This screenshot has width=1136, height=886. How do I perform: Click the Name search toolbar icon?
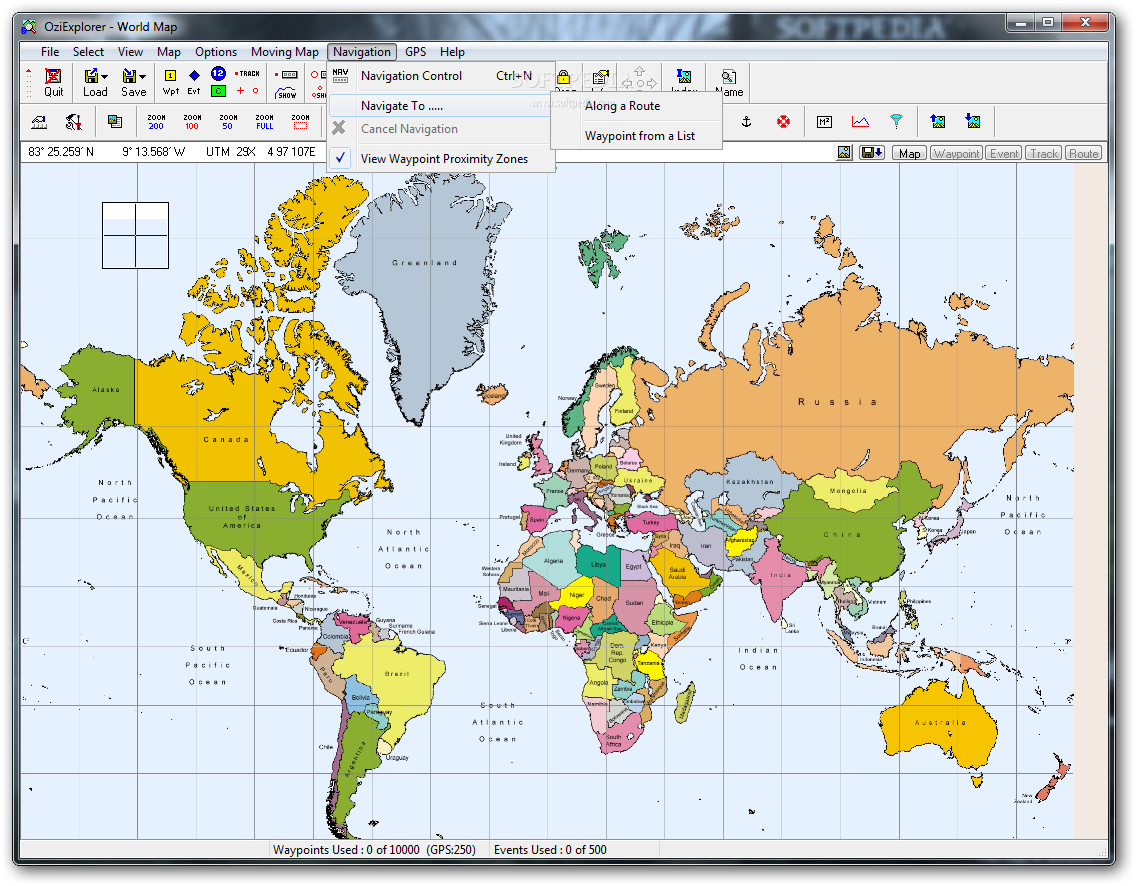point(729,83)
